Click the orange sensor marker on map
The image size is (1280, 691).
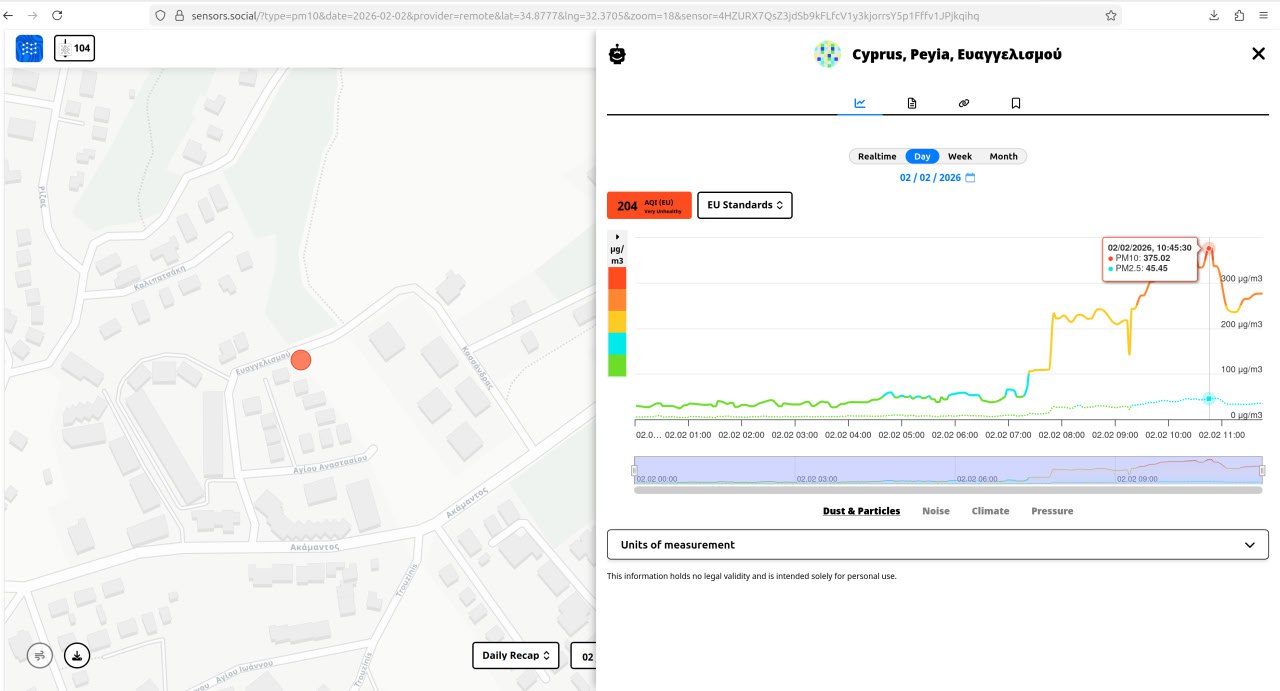click(x=301, y=360)
